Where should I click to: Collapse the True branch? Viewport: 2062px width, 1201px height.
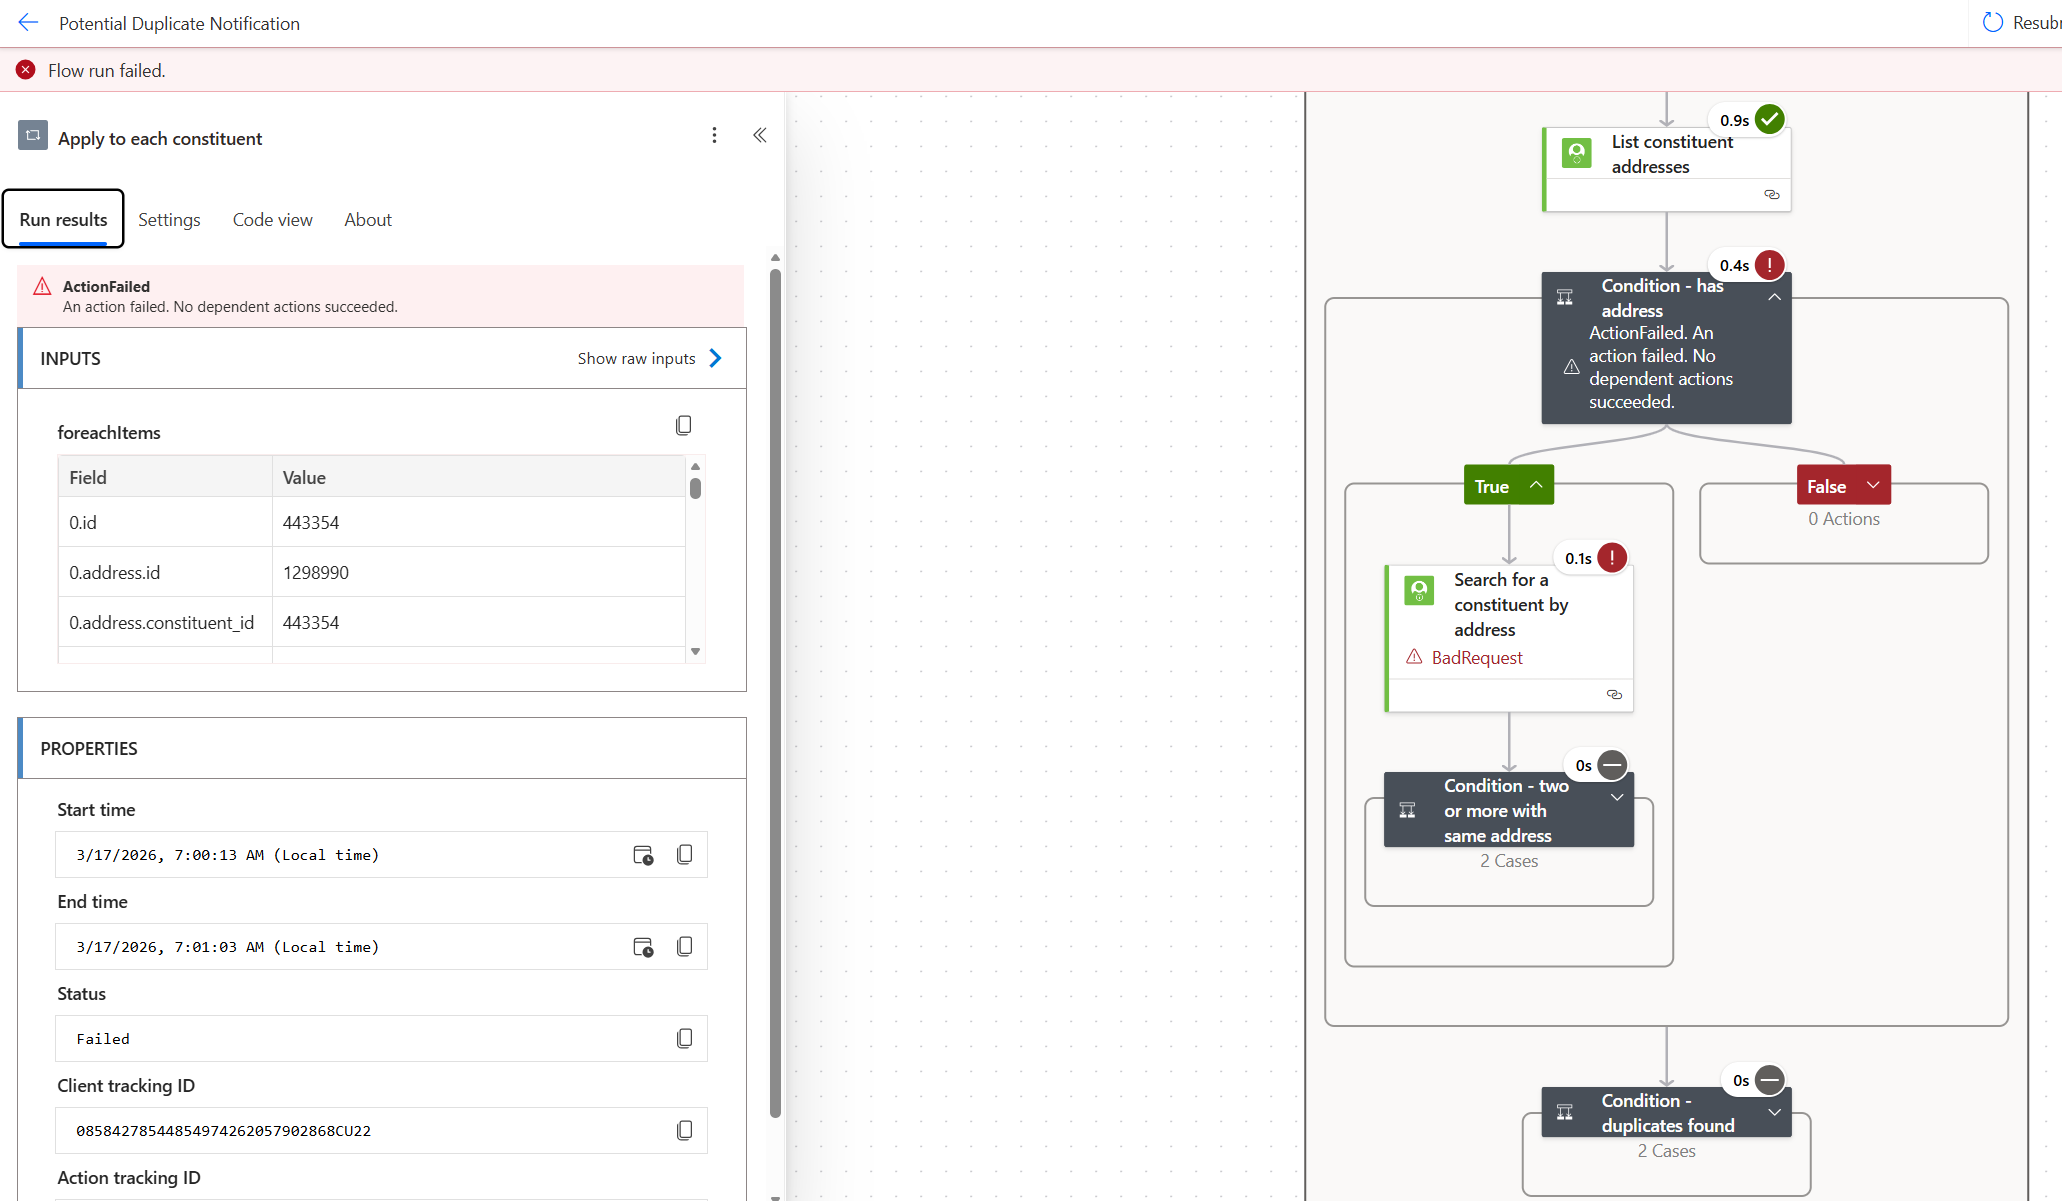point(1536,486)
